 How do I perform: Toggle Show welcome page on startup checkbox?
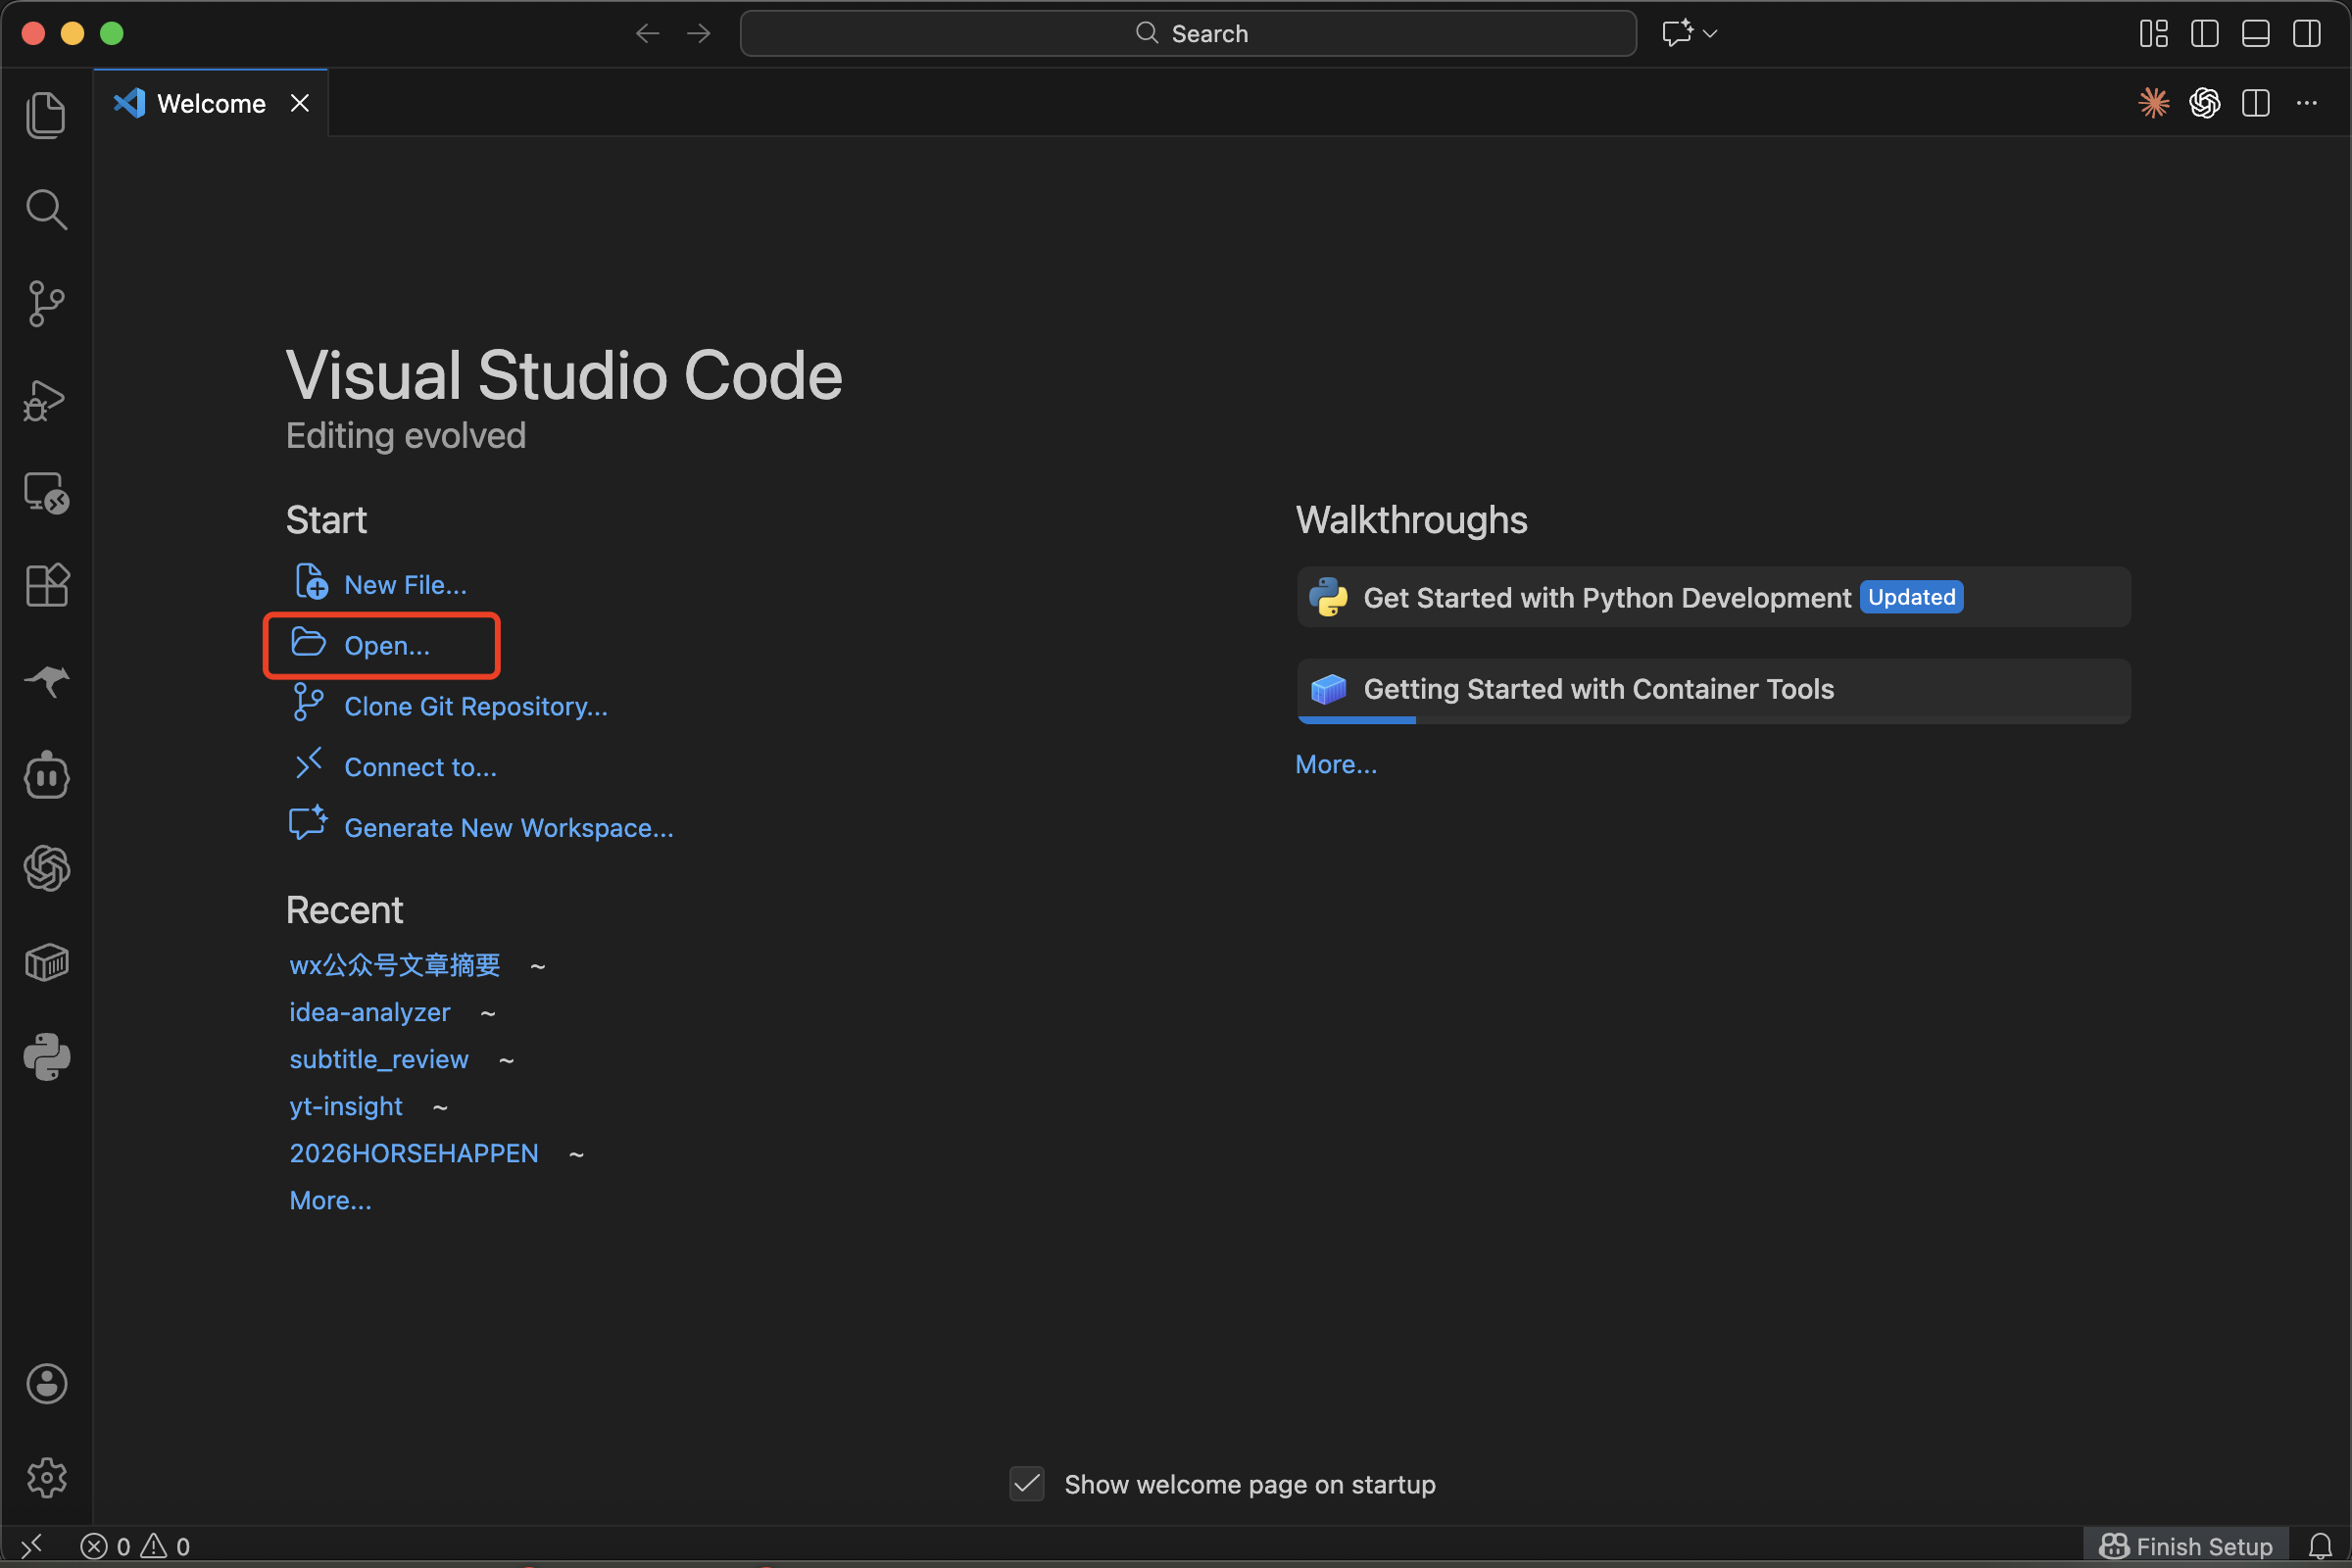1027,1484
